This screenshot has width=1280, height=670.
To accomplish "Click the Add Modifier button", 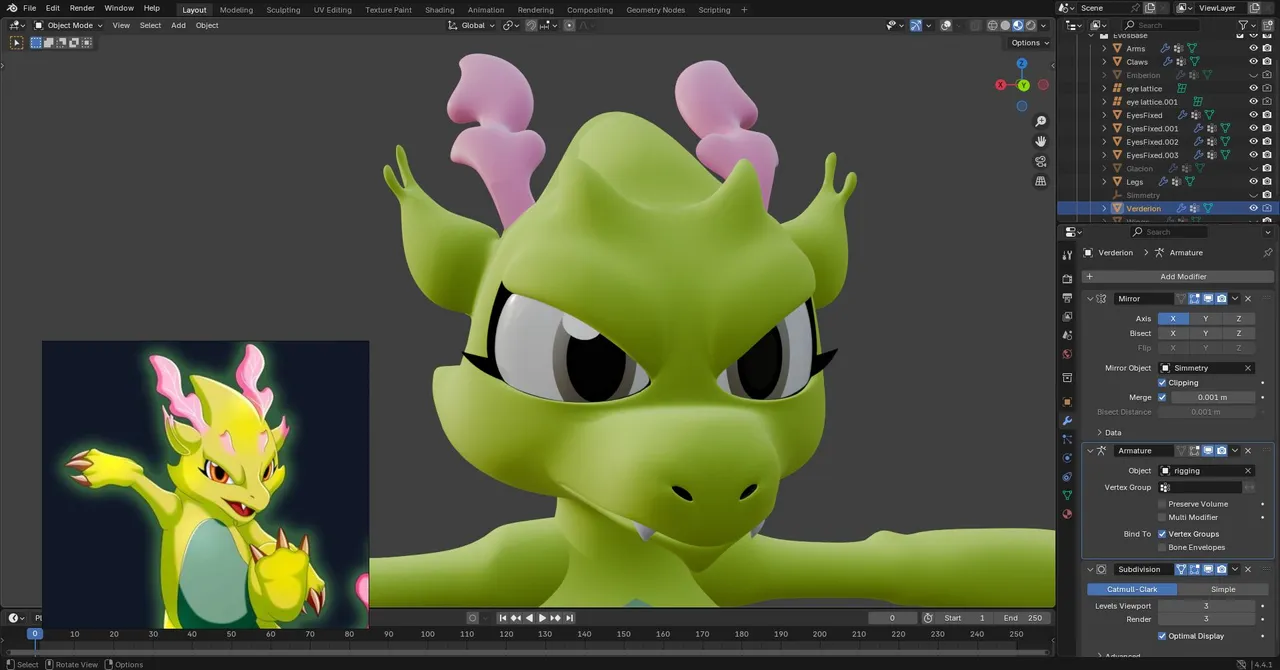I will 1177,276.
